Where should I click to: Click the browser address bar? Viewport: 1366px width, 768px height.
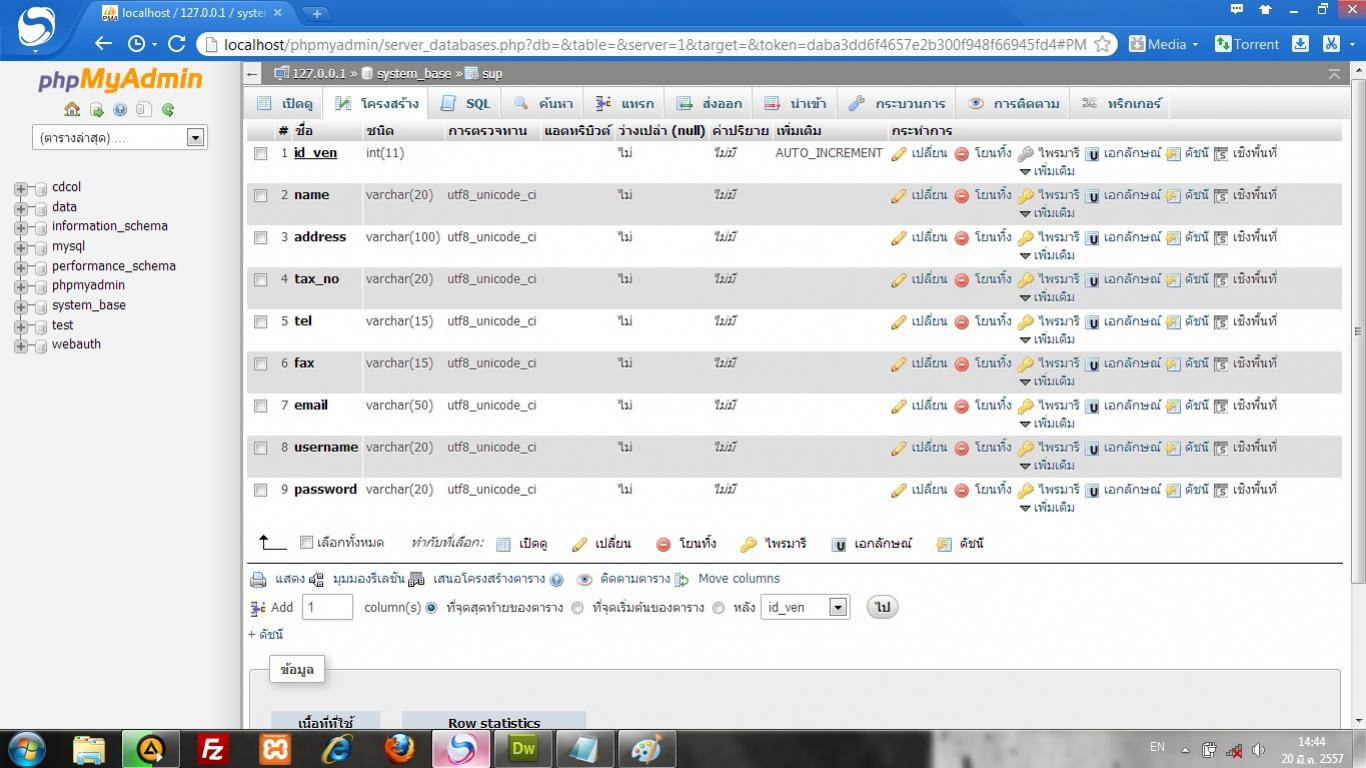click(x=655, y=44)
